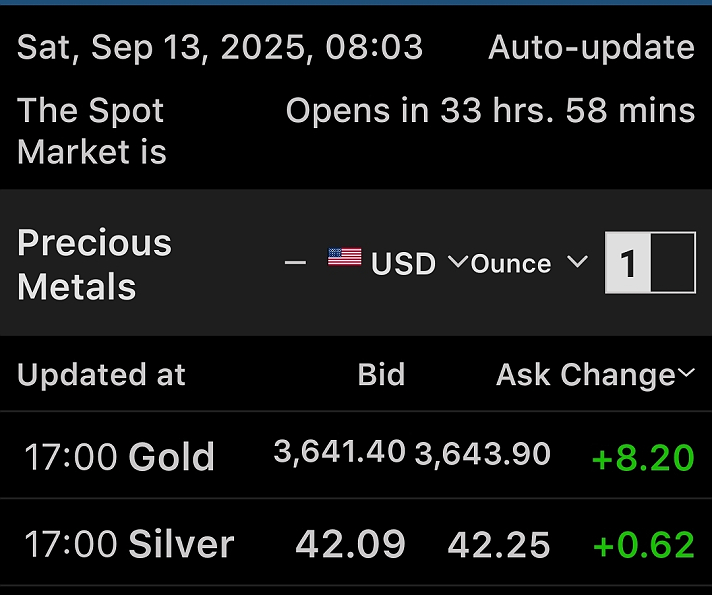Click Silver change value +0.62
Image resolution: width=712 pixels, height=595 pixels.
point(643,546)
